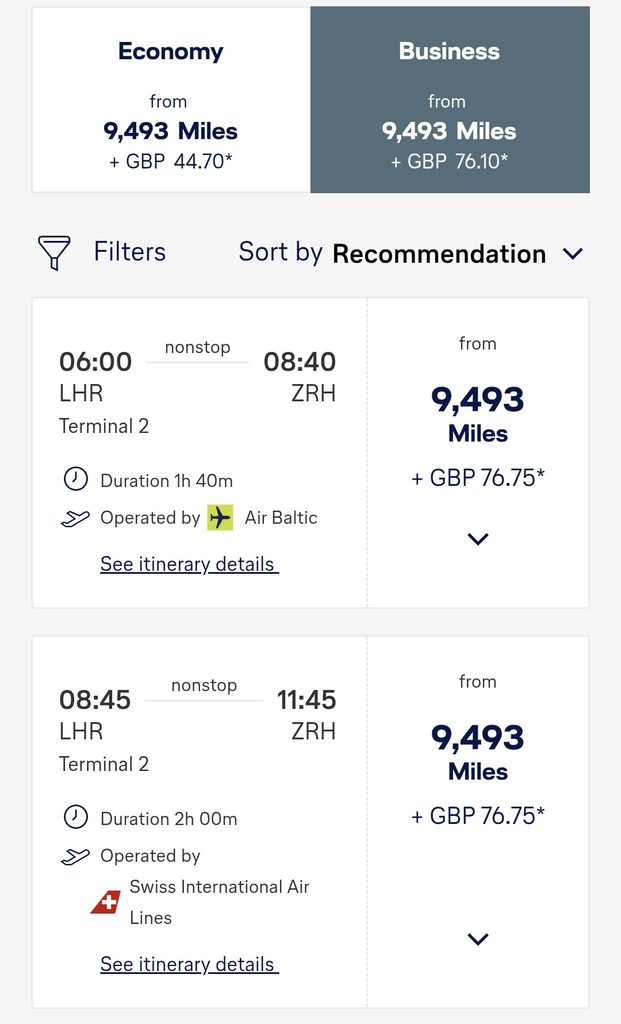Open the Filters funnel icon
This screenshot has height=1024, width=621.
pyautogui.click(x=54, y=252)
